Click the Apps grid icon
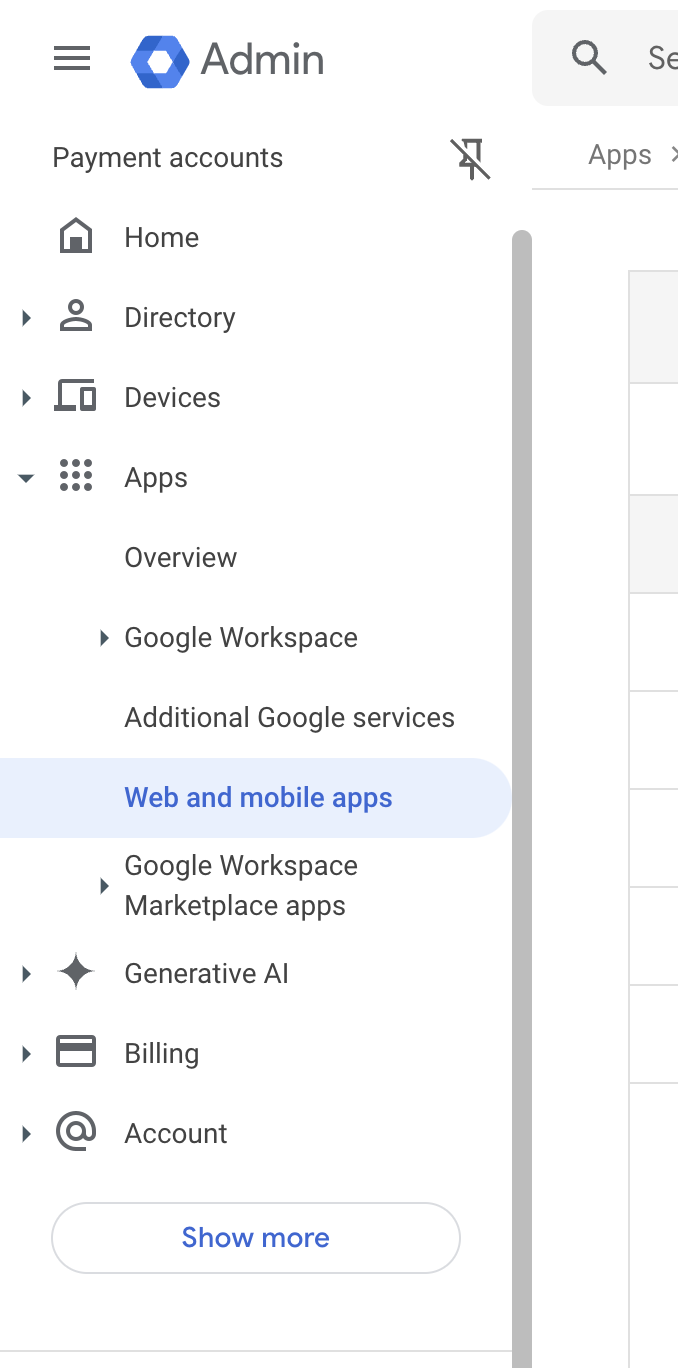 [x=76, y=476]
